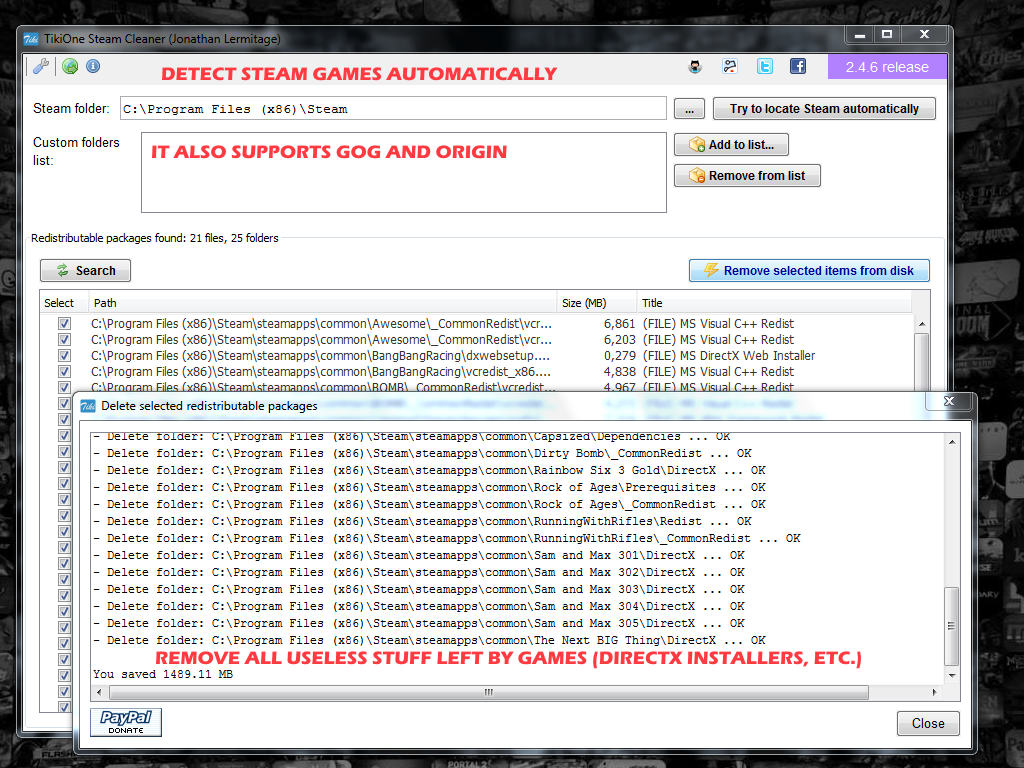
Task: Open the Facebook icon link
Action: coord(797,66)
